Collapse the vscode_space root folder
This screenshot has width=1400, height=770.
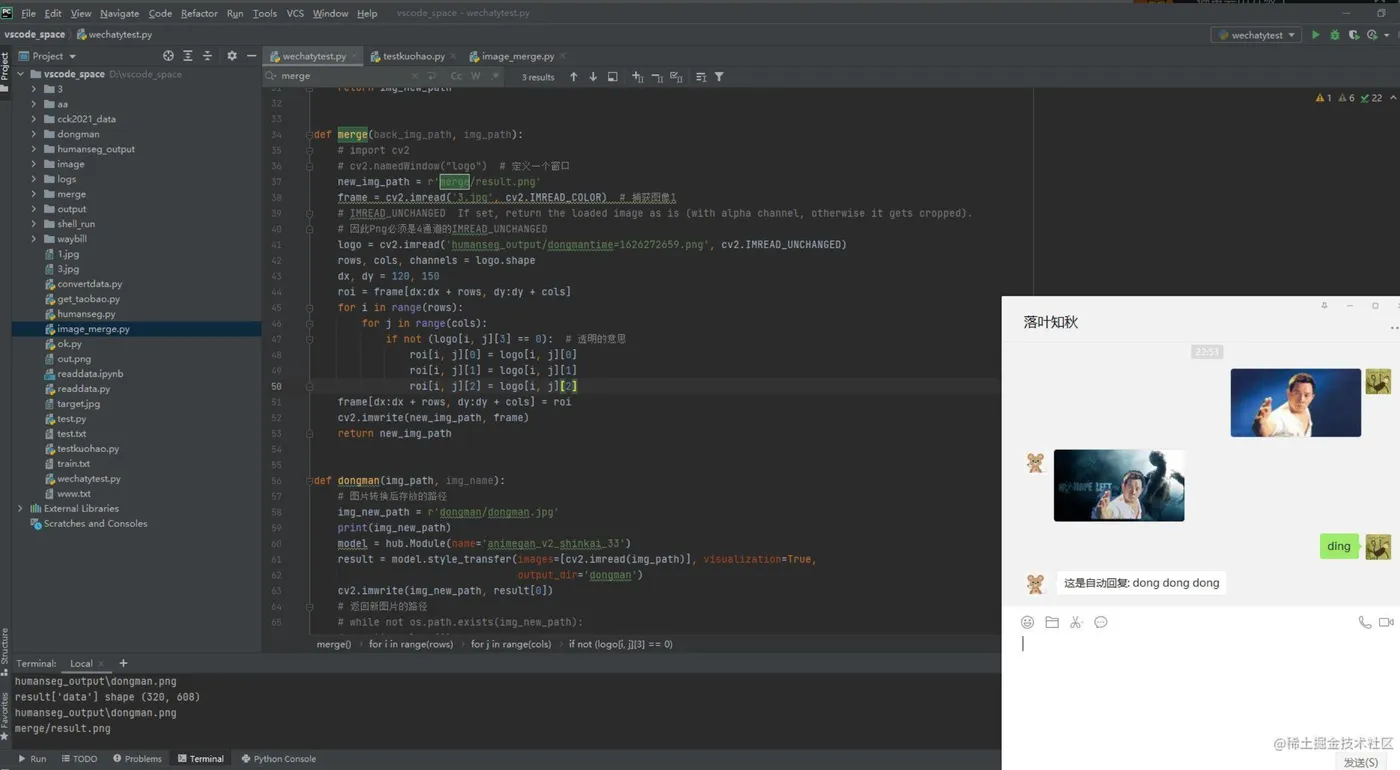pos(21,74)
